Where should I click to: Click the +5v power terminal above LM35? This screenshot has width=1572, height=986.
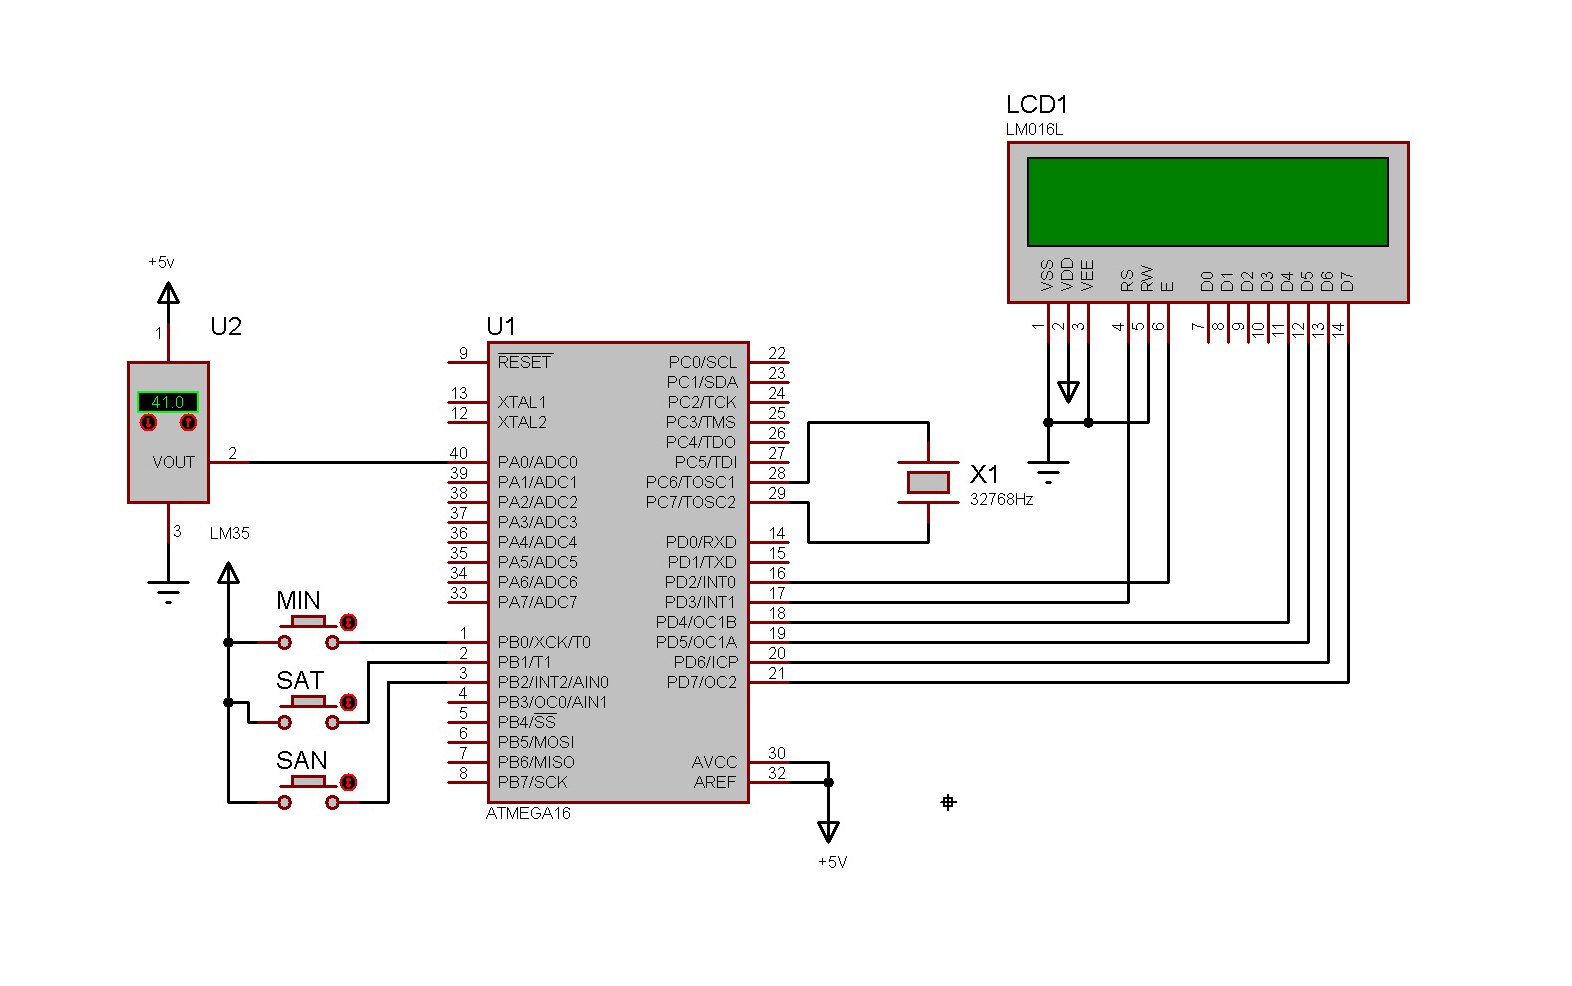(x=168, y=292)
